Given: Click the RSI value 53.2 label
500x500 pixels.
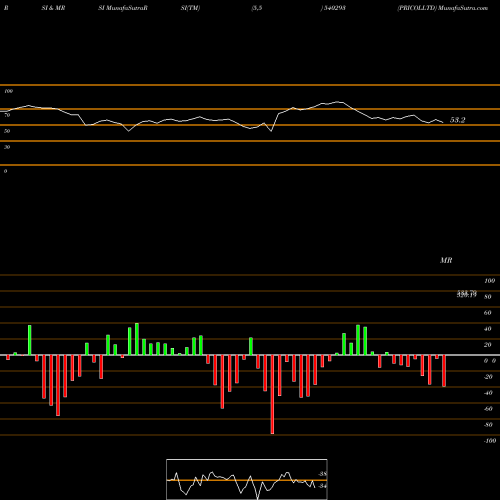Looking at the screenshot, I should click(457, 120).
